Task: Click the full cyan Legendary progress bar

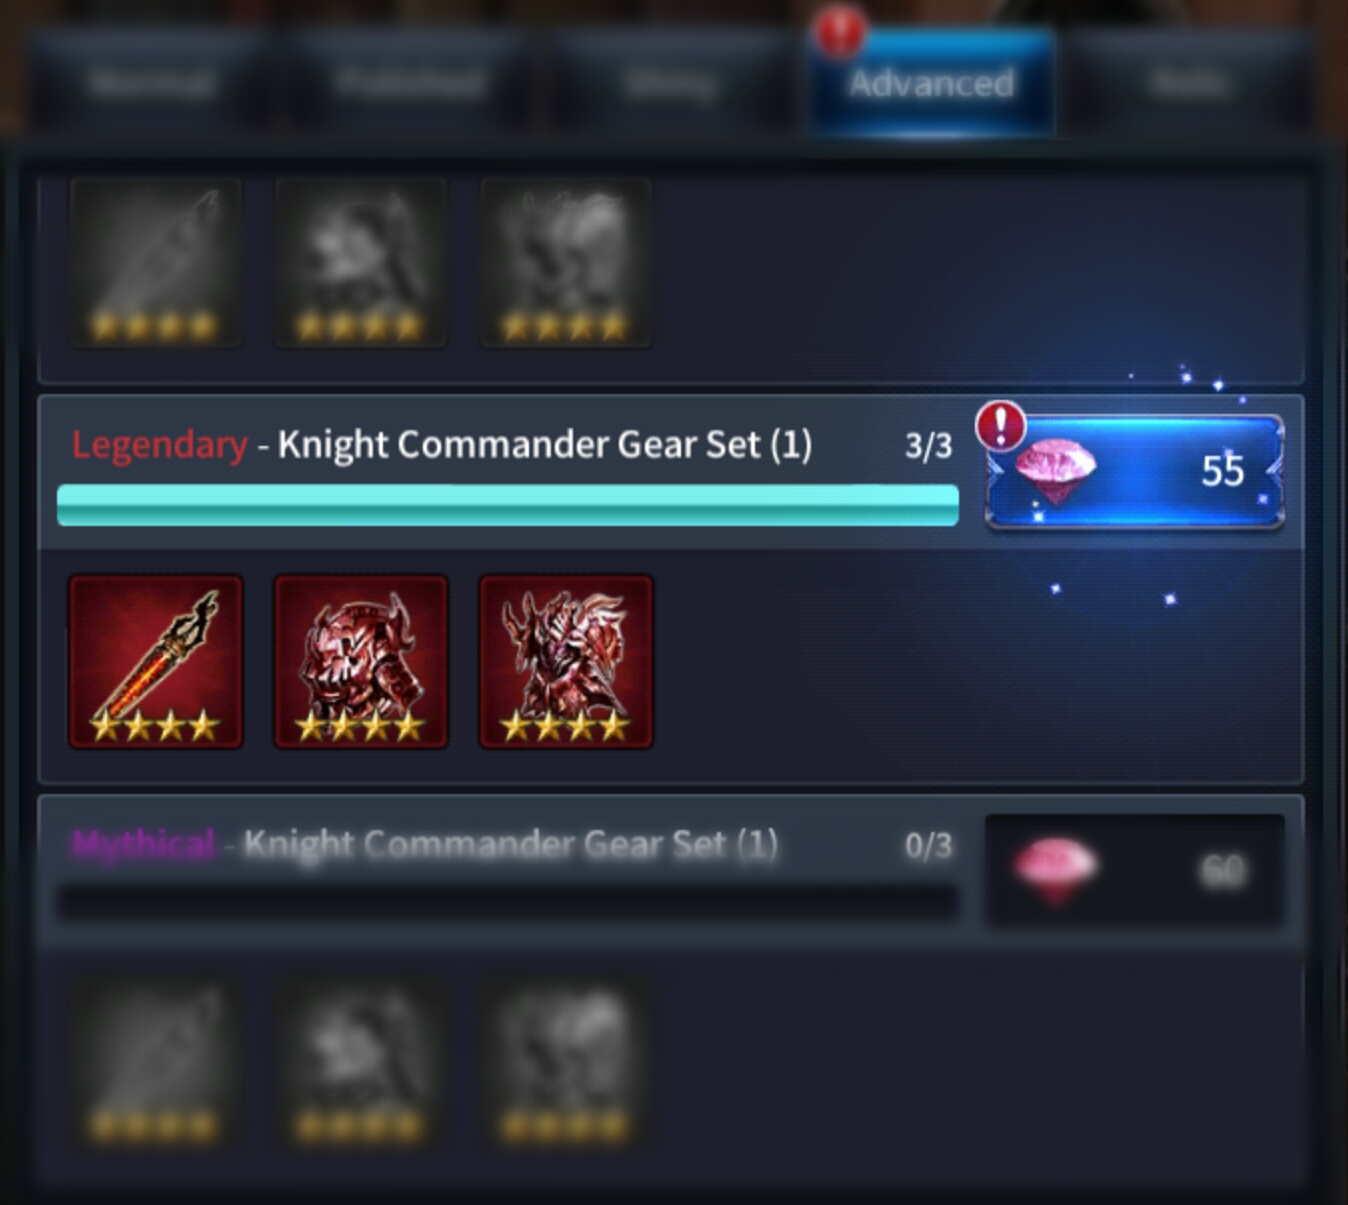Action: point(508,505)
